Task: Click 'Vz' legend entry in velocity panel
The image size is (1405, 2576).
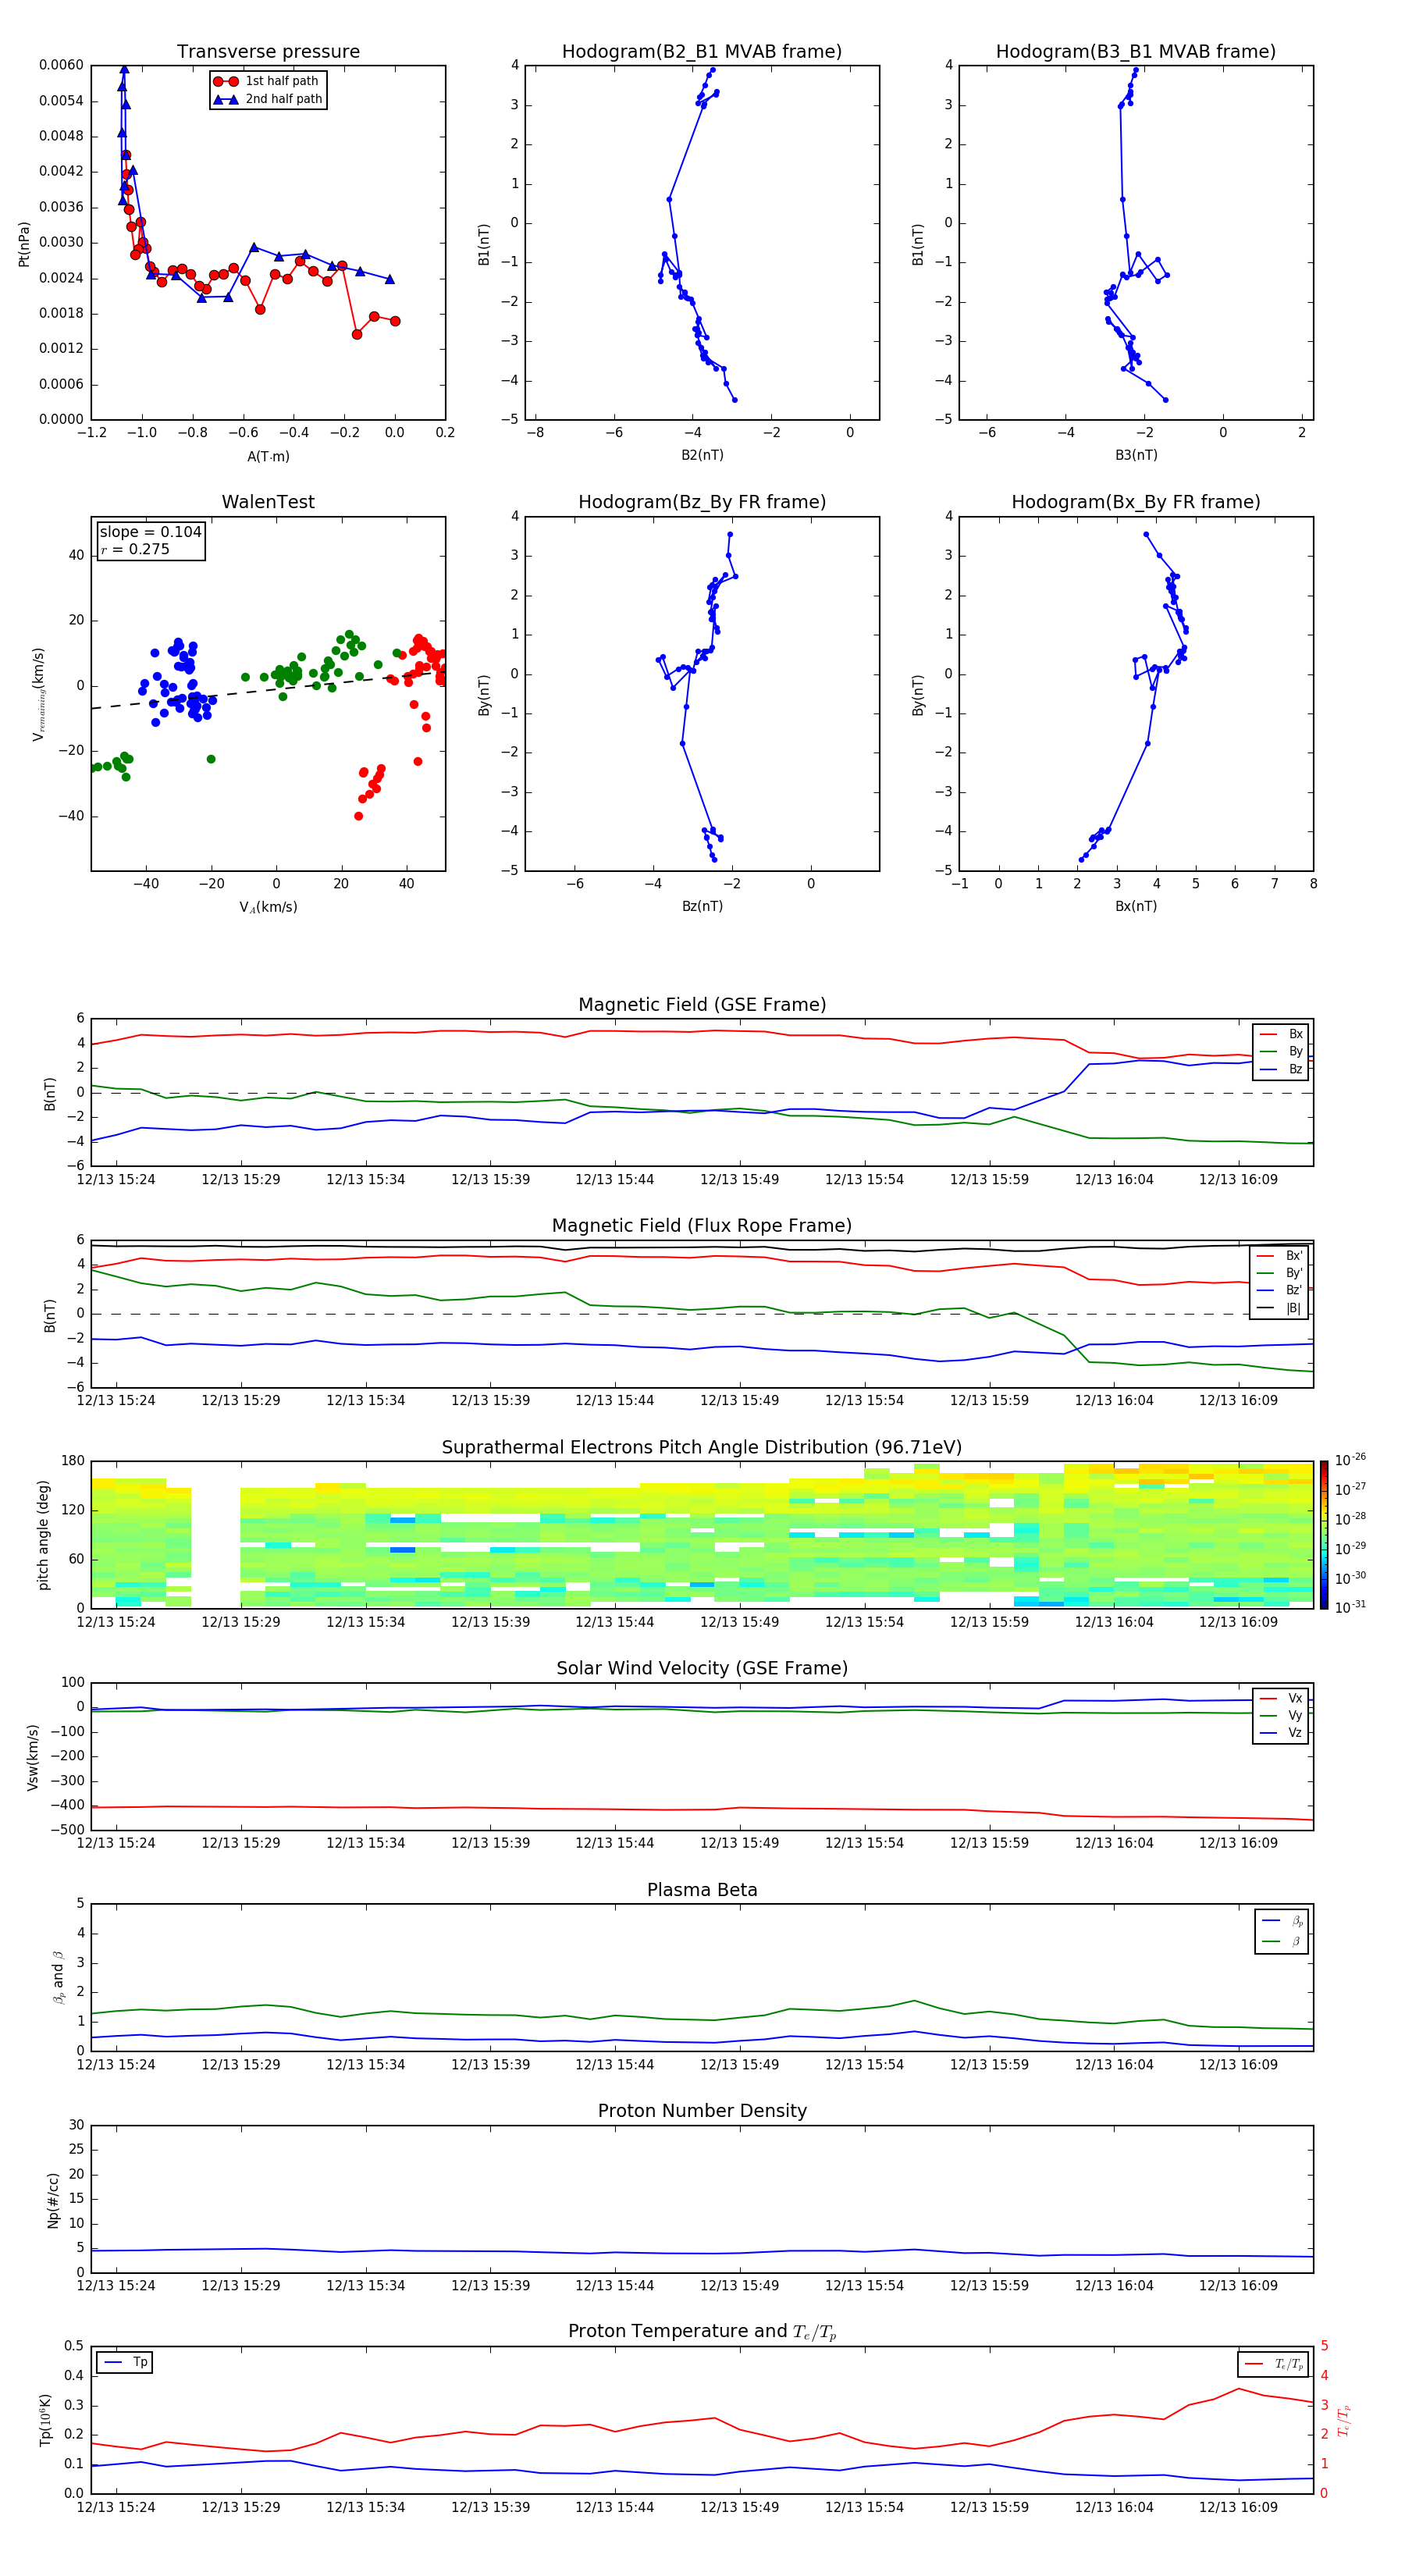Action: pyautogui.click(x=1282, y=1733)
